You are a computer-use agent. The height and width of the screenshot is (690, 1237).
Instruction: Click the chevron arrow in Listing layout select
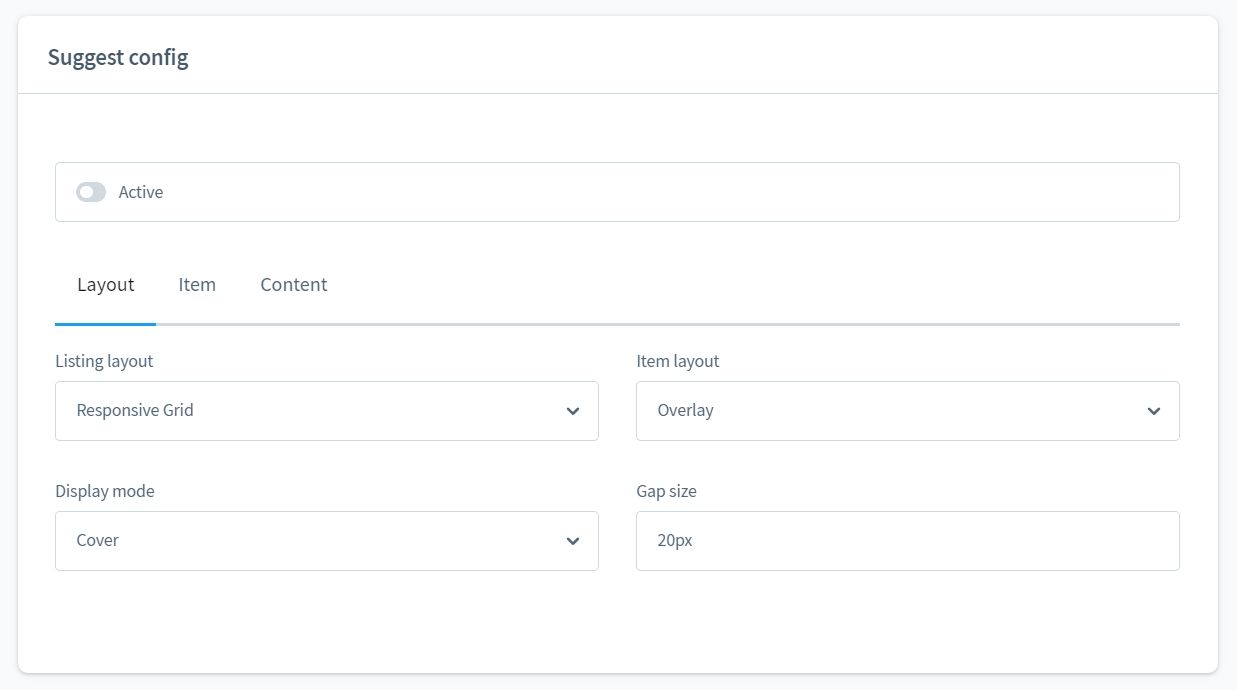573,411
